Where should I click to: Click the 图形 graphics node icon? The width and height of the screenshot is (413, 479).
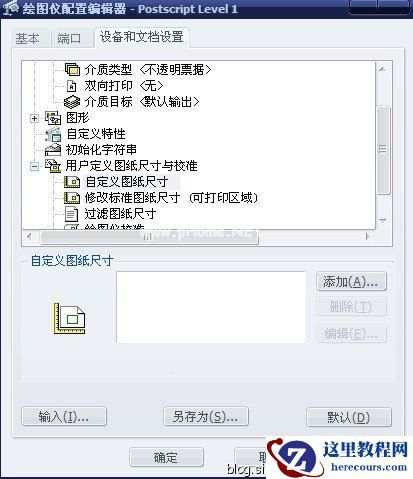pyautogui.click(x=53, y=118)
